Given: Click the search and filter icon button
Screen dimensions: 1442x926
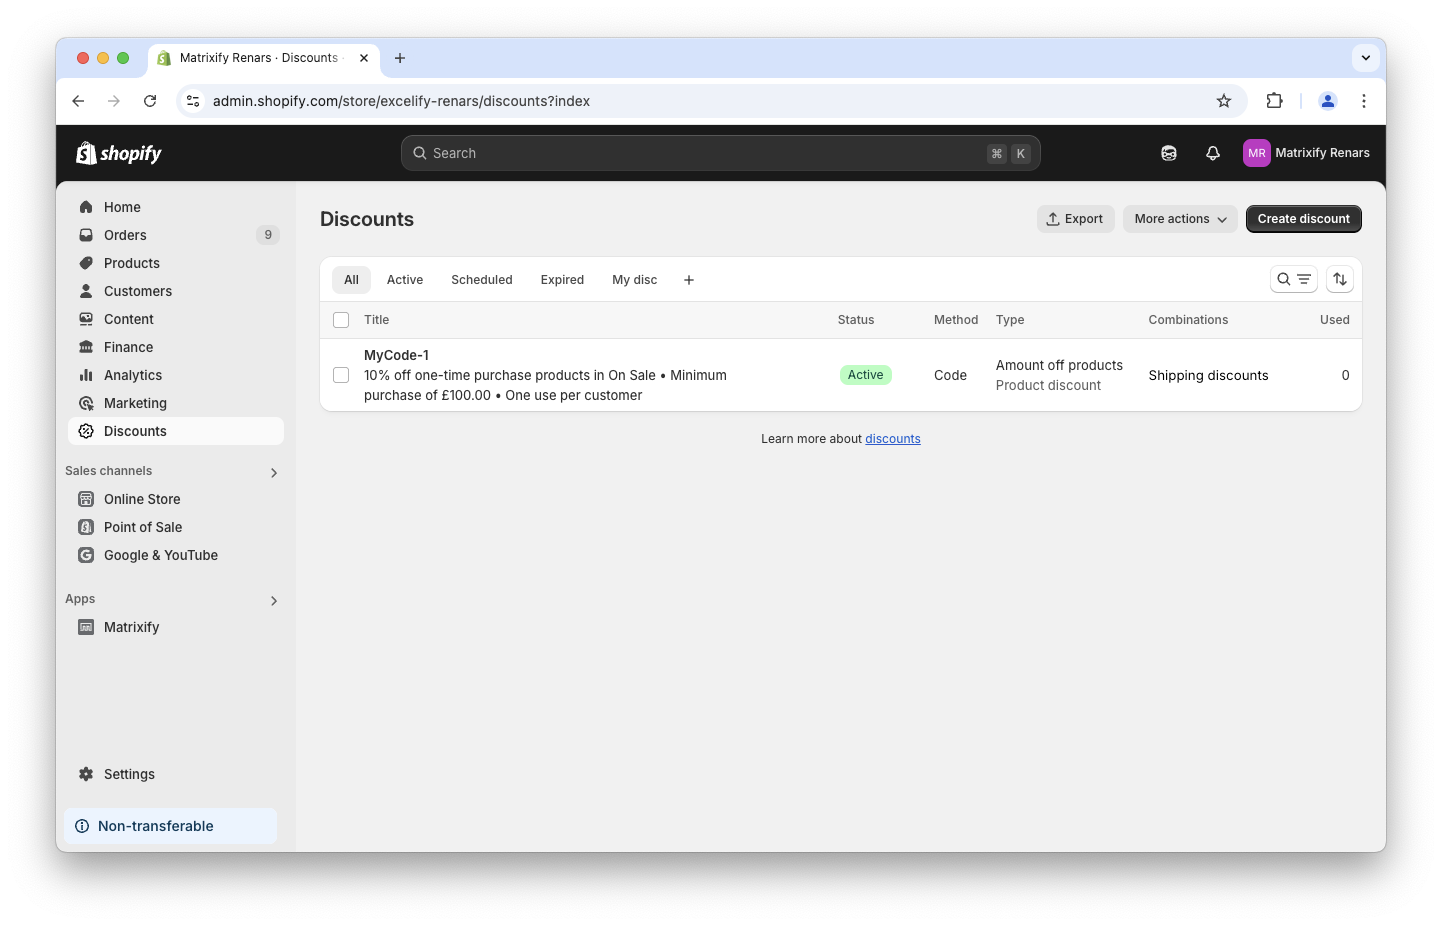Looking at the screenshot, I should pos(1293,280).
